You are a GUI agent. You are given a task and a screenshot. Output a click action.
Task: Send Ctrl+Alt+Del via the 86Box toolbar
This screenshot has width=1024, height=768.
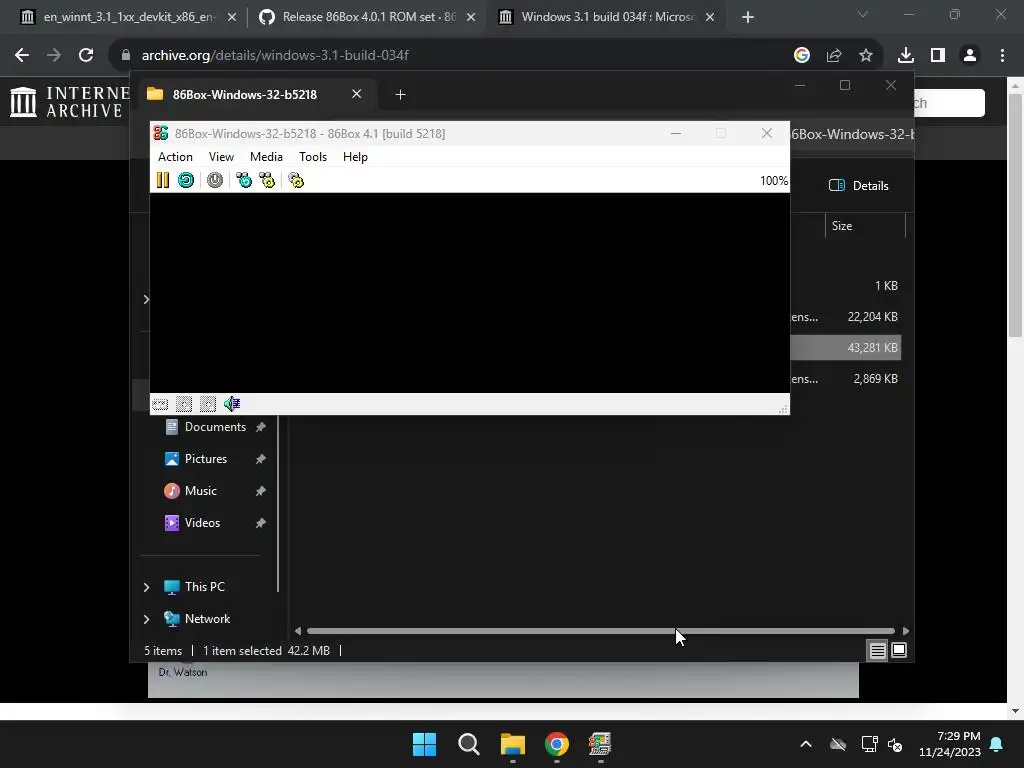[244, 180]
